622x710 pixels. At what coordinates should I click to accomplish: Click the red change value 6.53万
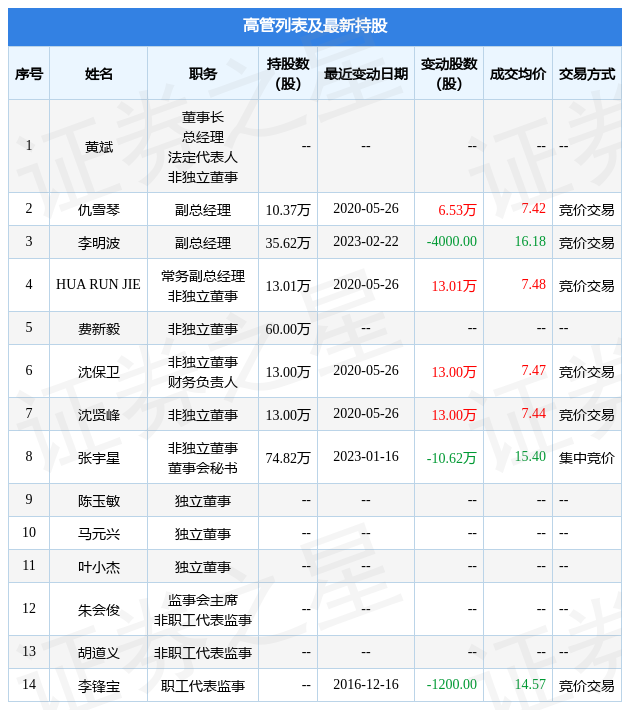pos(457,210)
